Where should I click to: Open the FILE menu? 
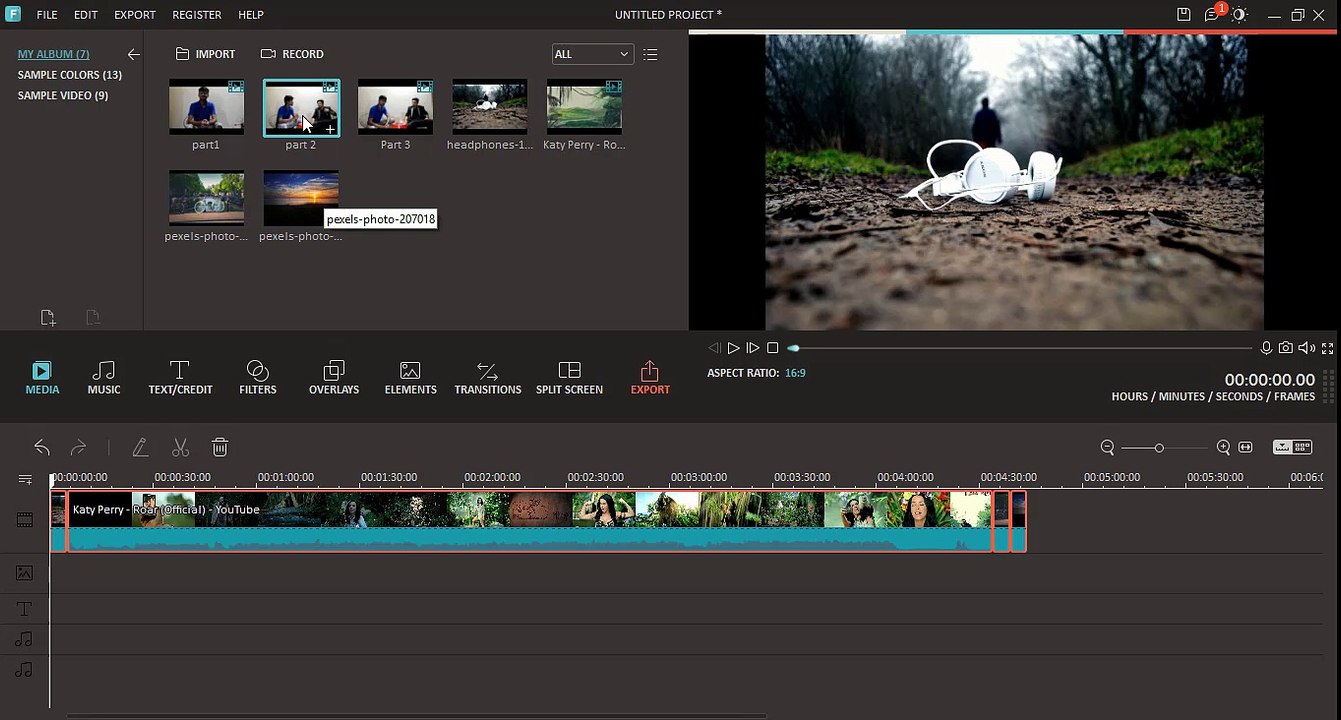[47, 15]
